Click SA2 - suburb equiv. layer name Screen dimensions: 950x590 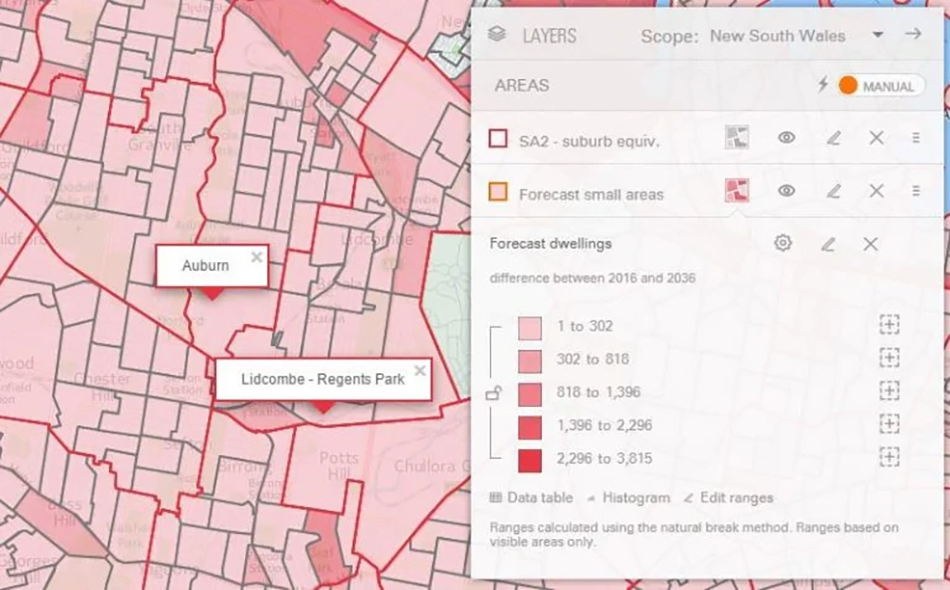[x=589, y=142]
